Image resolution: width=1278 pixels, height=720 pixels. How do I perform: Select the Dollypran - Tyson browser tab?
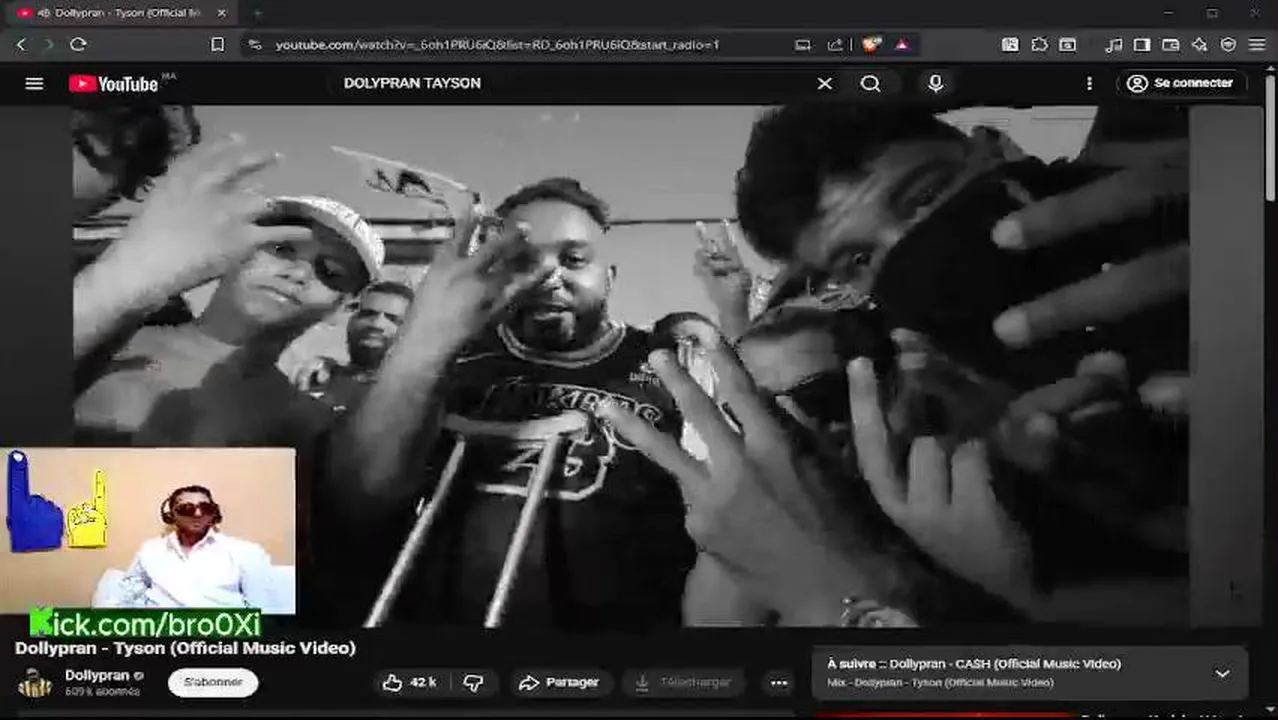pyautogui.click(x=123, y=13)
